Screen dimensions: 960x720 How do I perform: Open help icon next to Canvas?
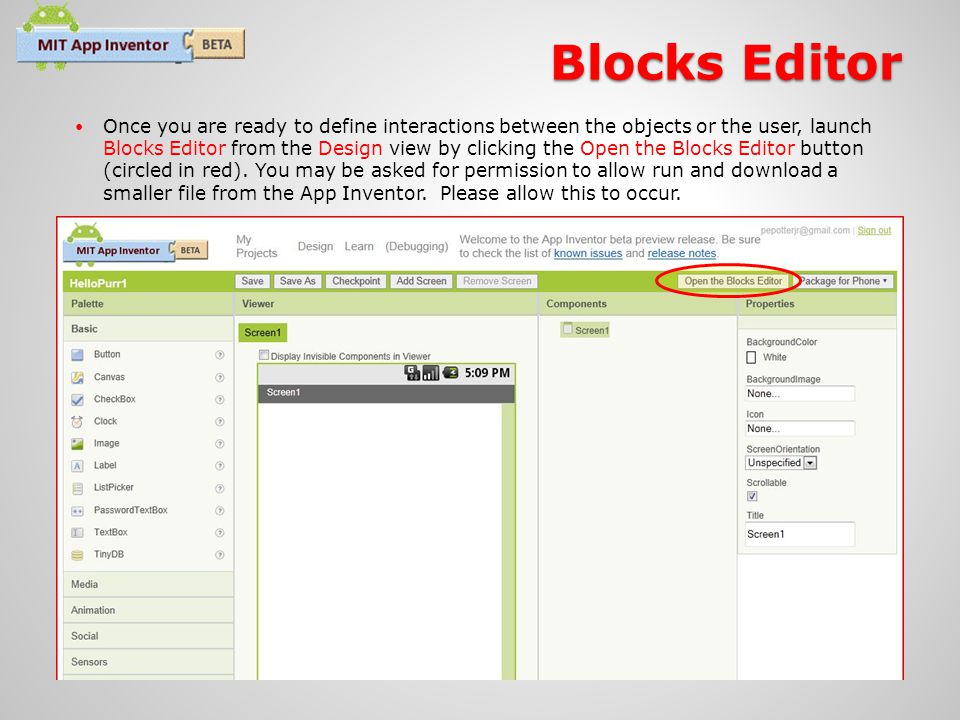(x=220, y=378)
